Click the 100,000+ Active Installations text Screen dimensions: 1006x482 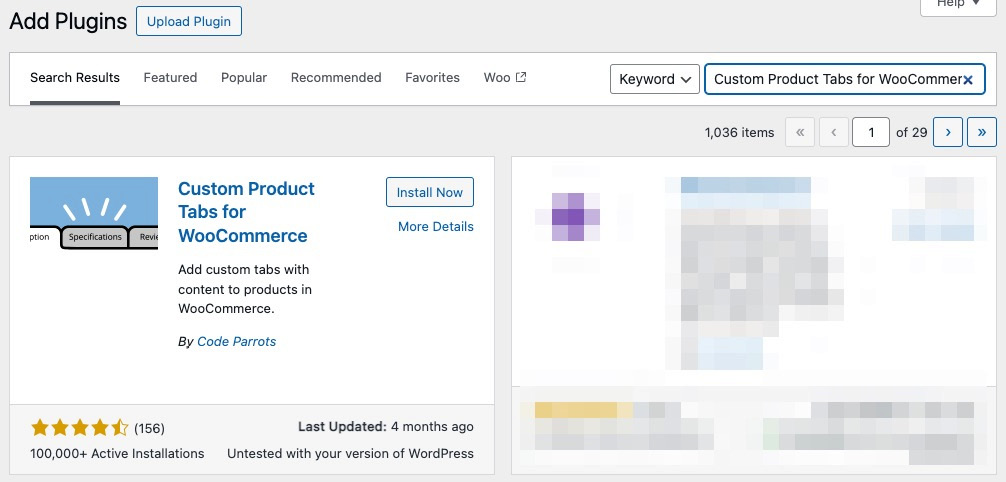click(117, 453)
